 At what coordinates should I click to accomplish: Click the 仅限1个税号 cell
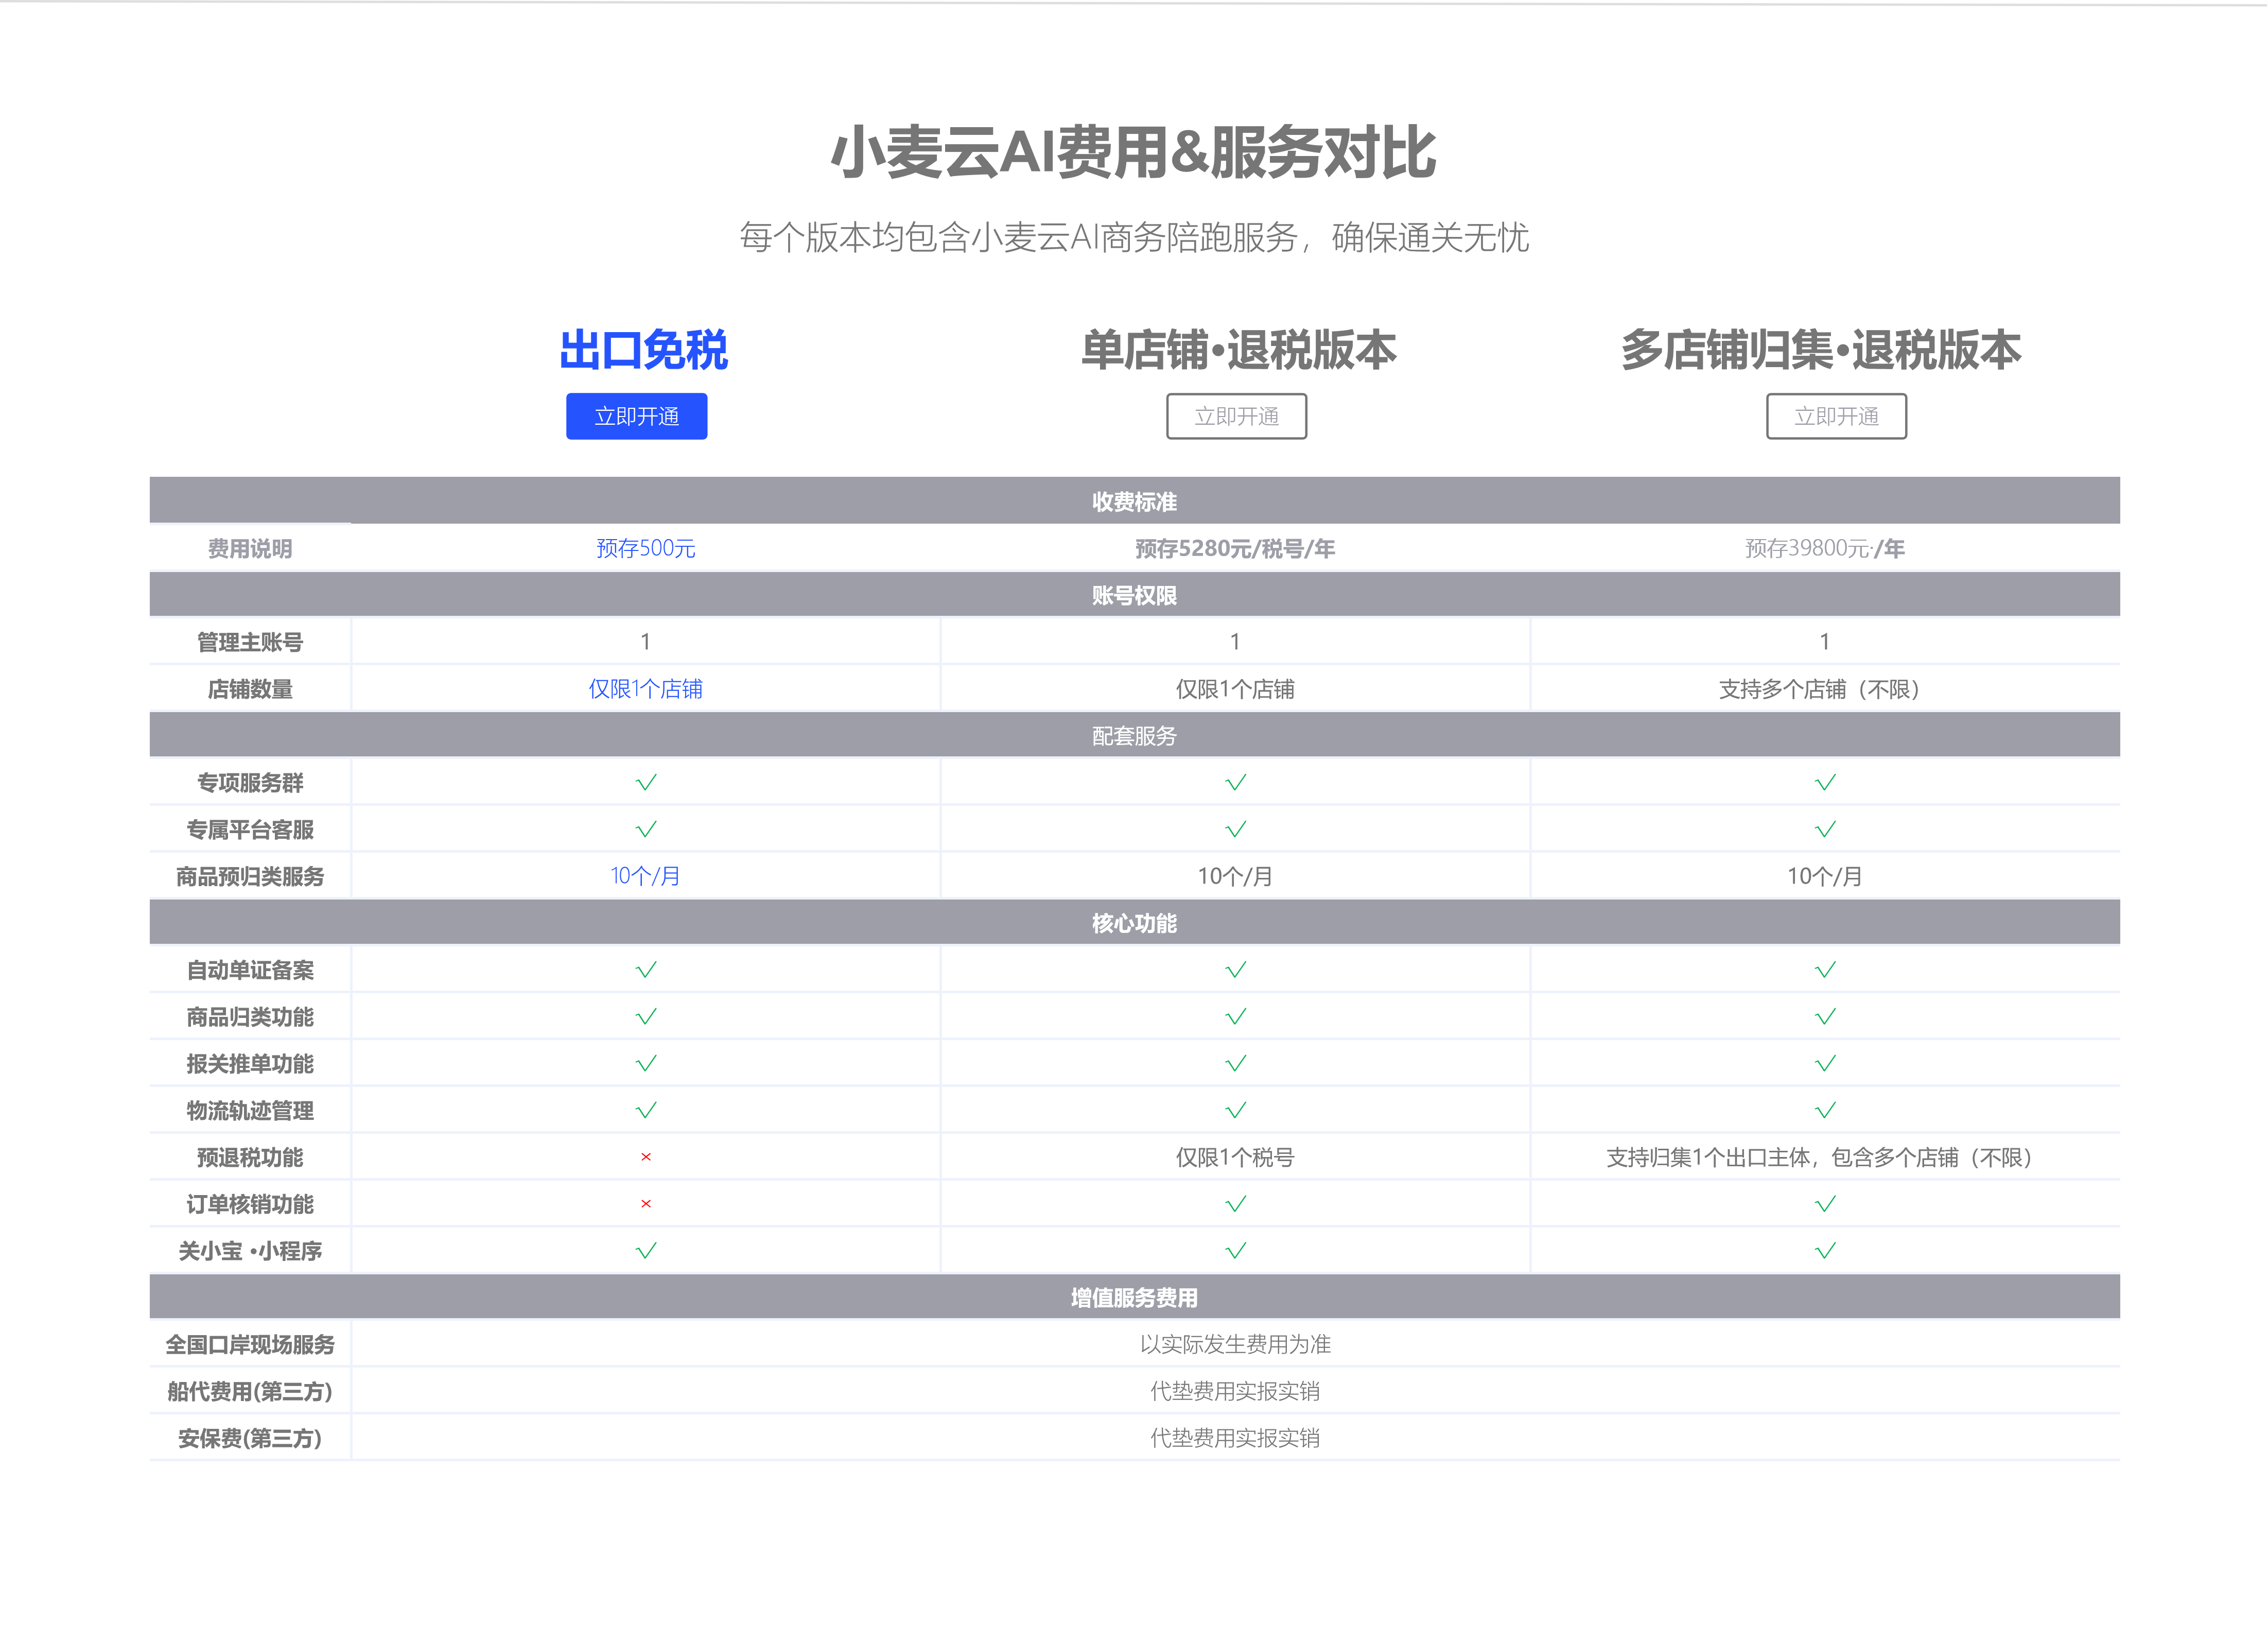tap(1235, 1157)
